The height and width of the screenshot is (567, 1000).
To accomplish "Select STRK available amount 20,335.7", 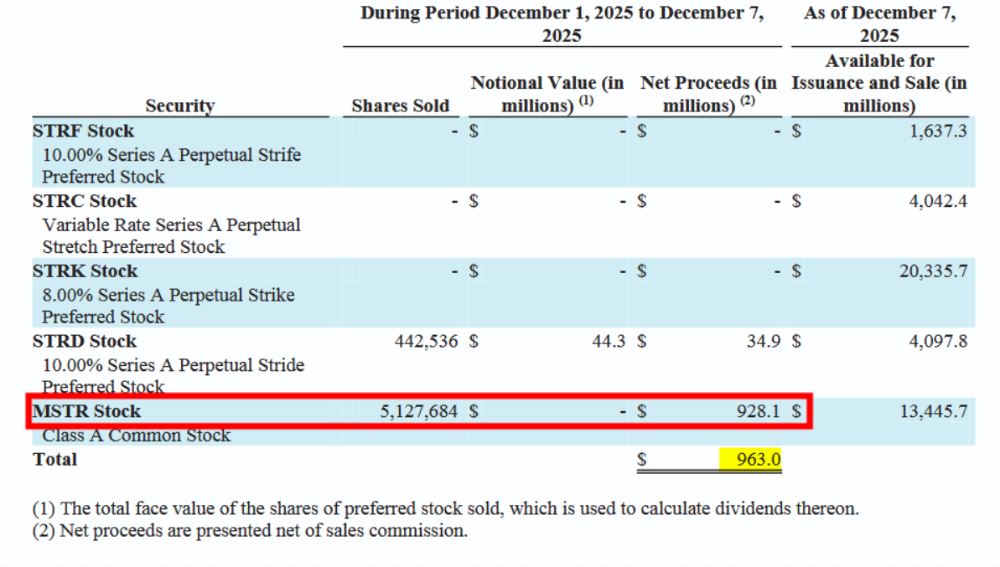I will pos(932,271).
